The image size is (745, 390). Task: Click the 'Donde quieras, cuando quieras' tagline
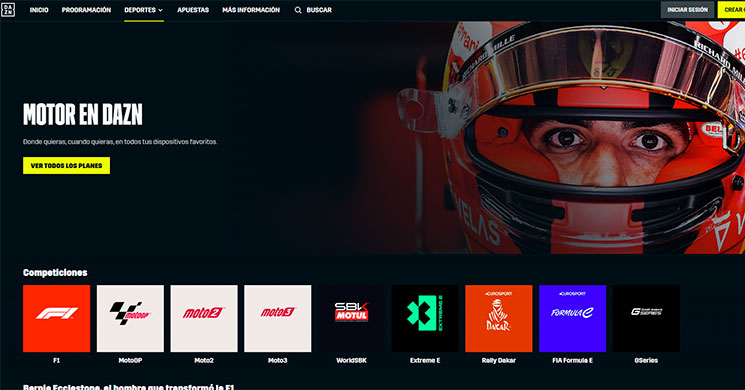[x=120, y=142]
